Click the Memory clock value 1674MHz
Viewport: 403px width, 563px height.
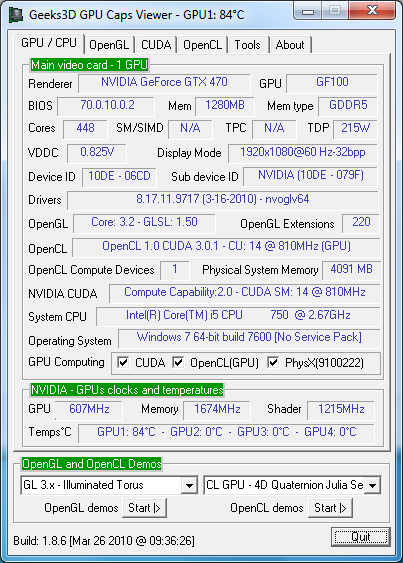217,410
